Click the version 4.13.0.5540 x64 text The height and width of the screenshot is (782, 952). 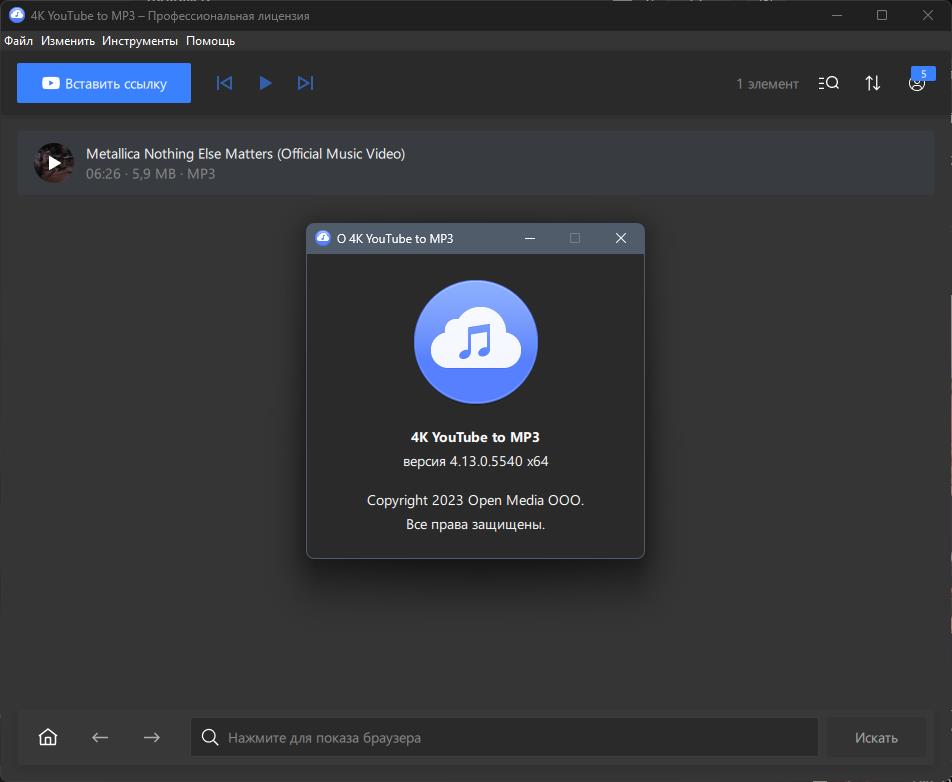coord(475,461)
